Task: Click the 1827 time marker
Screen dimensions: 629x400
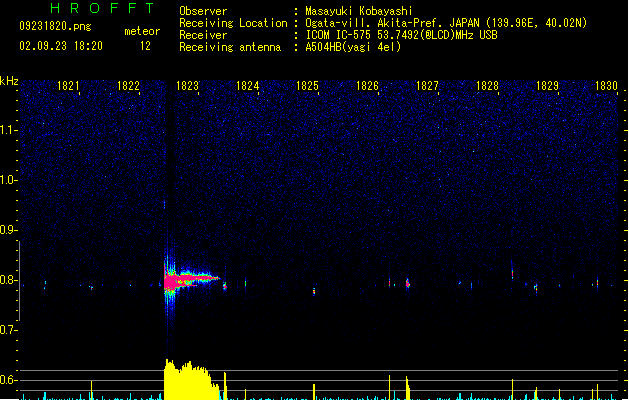Action: click(x=427, y=86)
